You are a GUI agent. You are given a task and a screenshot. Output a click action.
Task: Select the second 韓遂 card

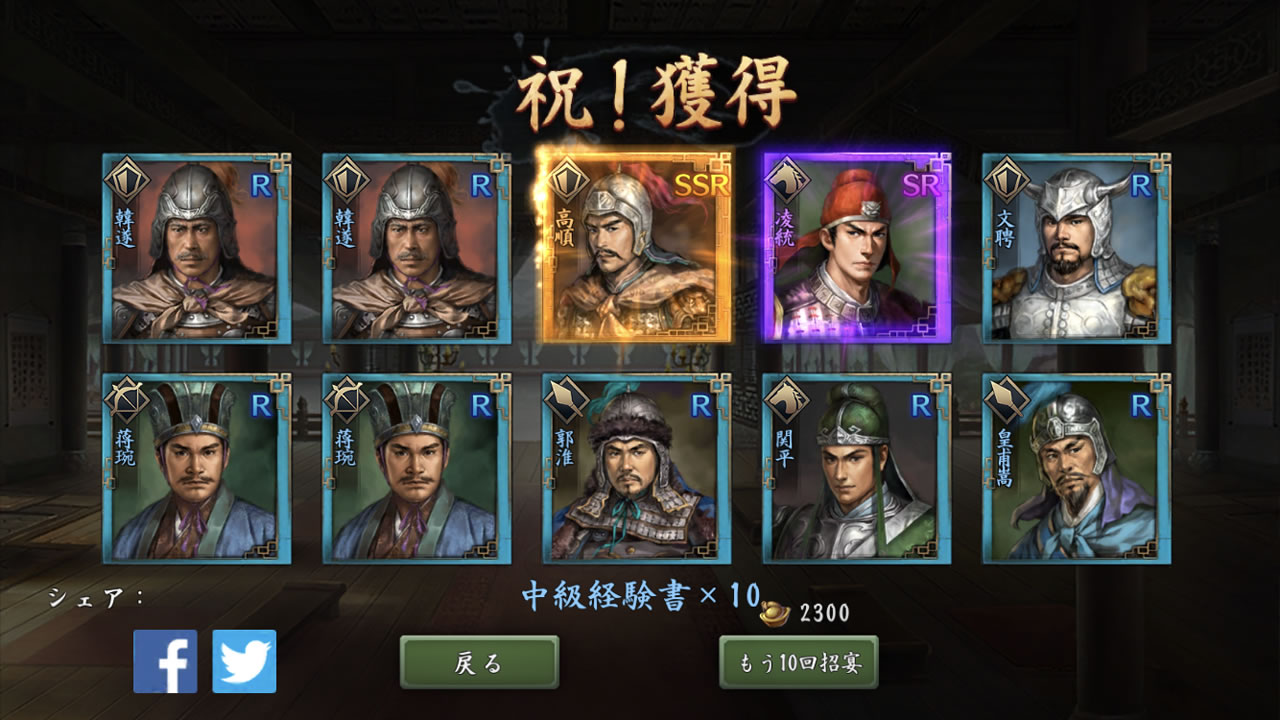tap(416, 249)
